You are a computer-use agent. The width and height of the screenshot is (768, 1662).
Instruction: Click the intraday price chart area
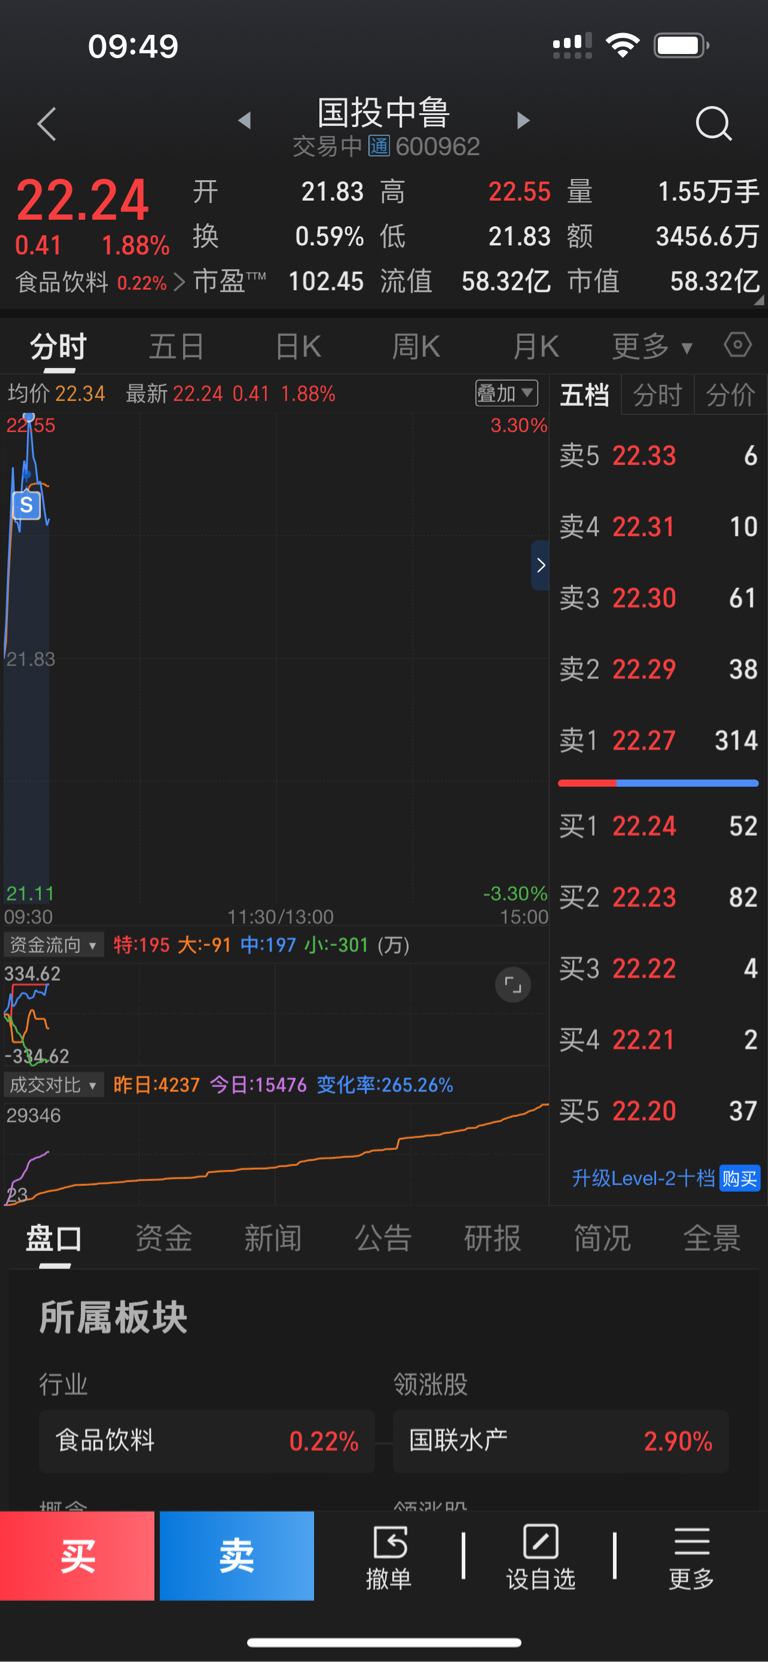(x=276, y=660)
